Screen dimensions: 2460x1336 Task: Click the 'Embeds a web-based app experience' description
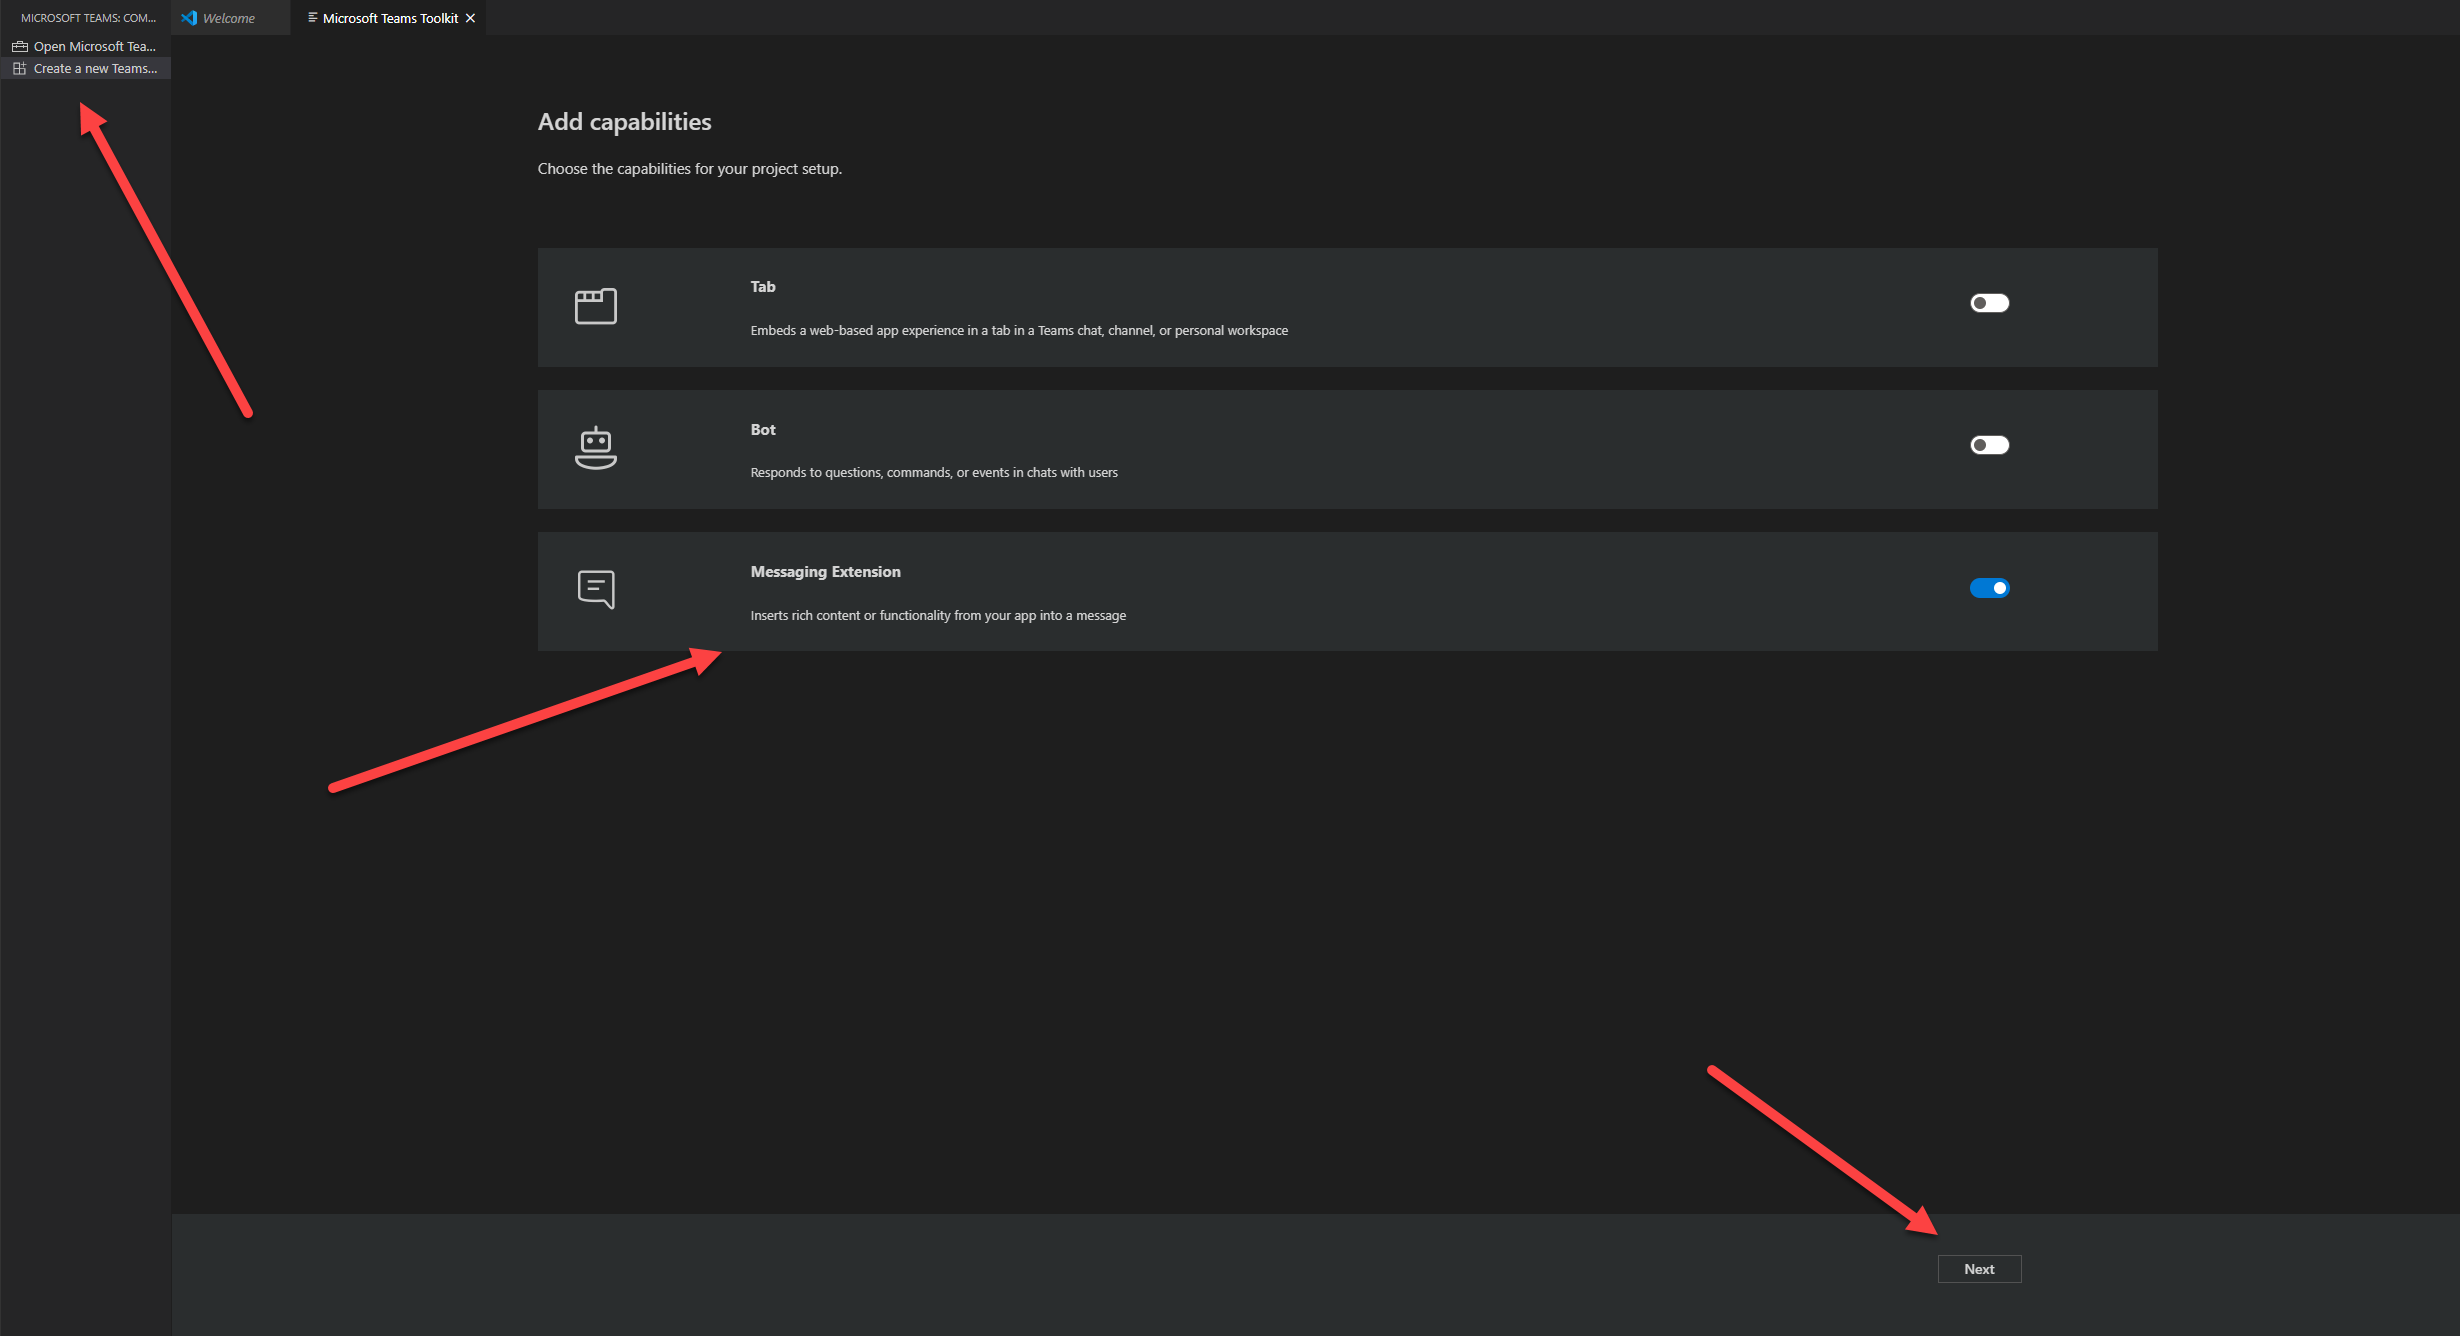pos(1019,331)
